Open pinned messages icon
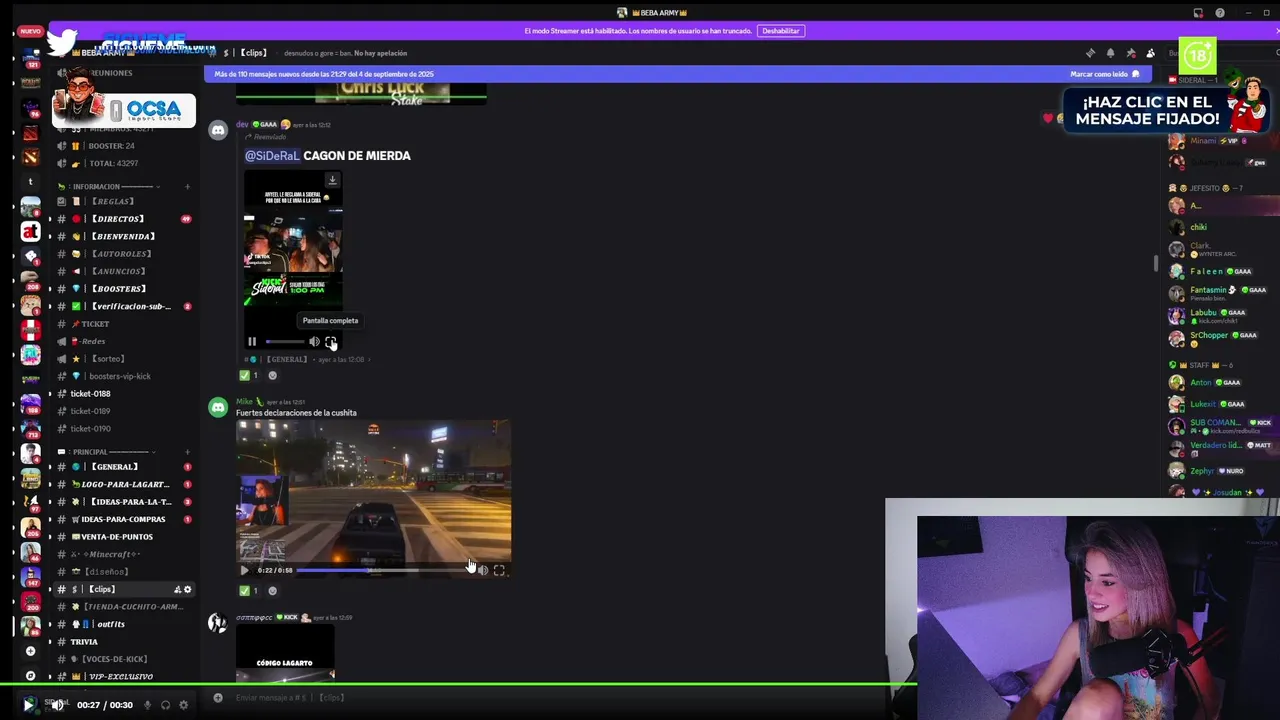Screen dimensions: 1280x720 (1131, 53)
